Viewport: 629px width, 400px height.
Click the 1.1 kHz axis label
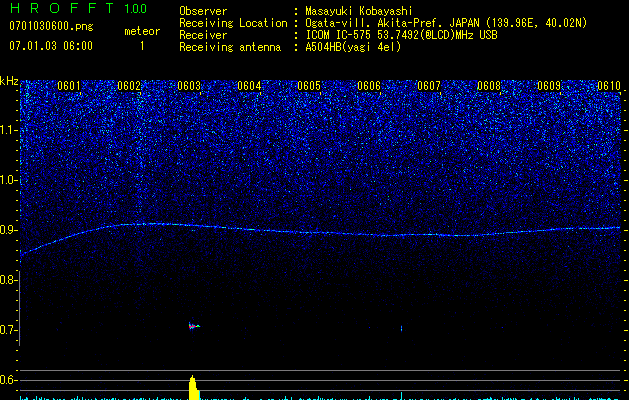pos(9,130)
